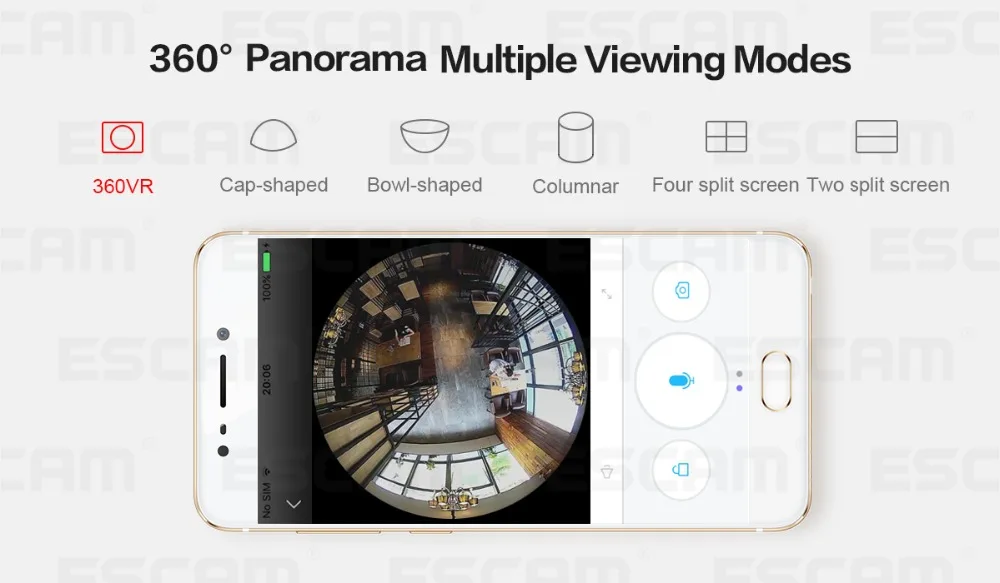Select the 360VR viewing mode icon

122,137
